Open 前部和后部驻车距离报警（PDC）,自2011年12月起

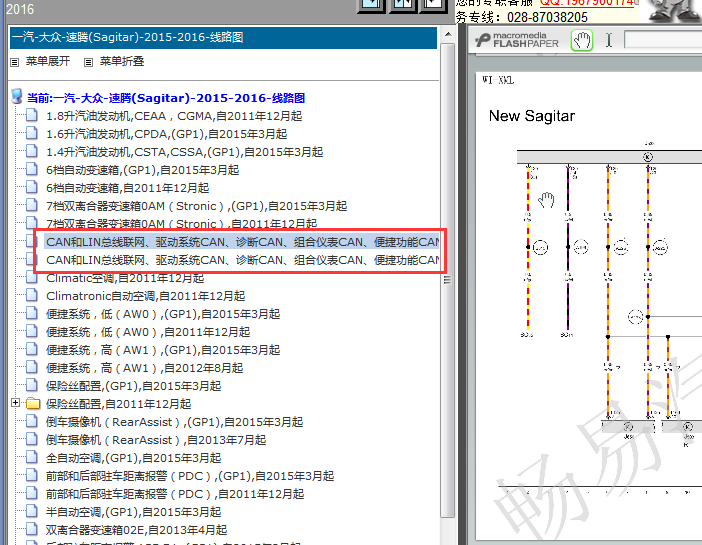pos(175,494)
